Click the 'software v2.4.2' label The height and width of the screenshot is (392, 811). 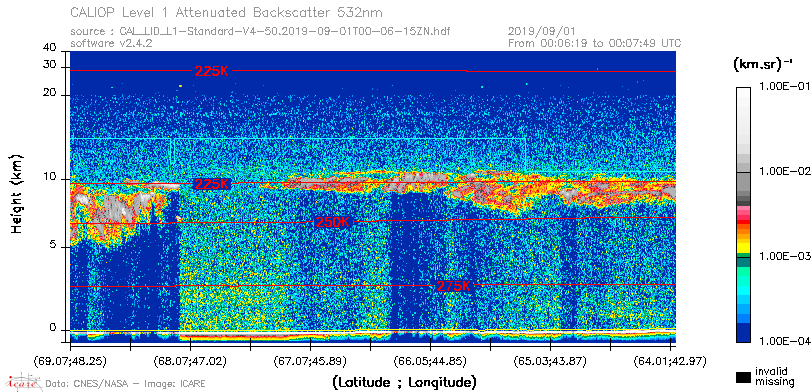[x=111, y=43]
